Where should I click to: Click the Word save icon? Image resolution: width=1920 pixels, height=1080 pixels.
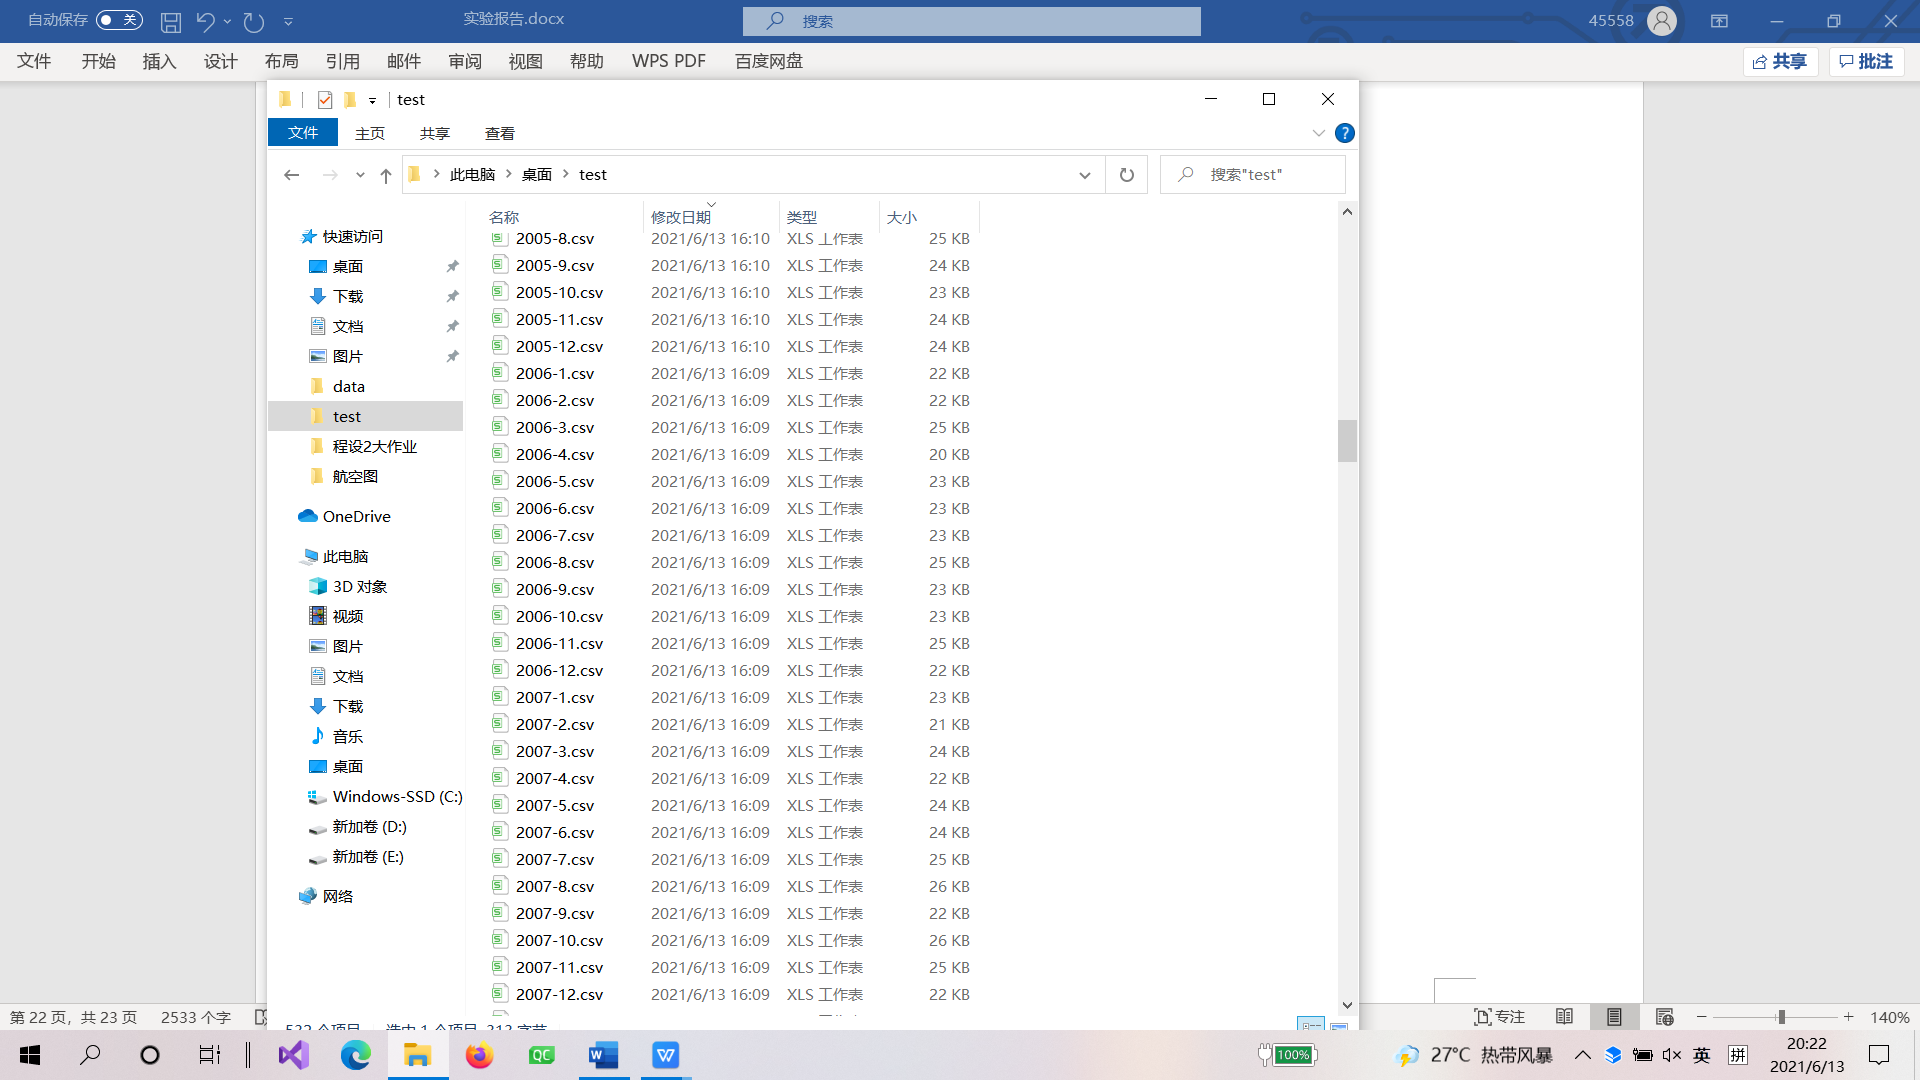(171, 21)
